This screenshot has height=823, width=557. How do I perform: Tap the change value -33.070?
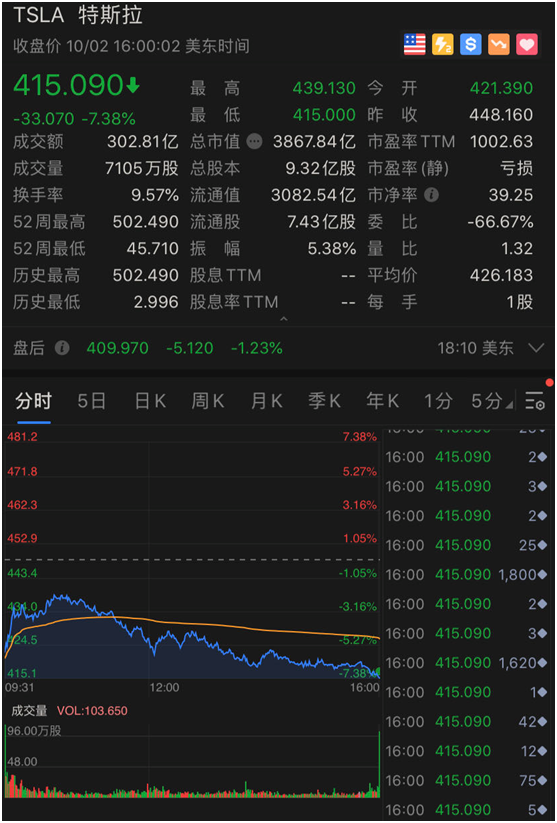click(x=44, y=119)
